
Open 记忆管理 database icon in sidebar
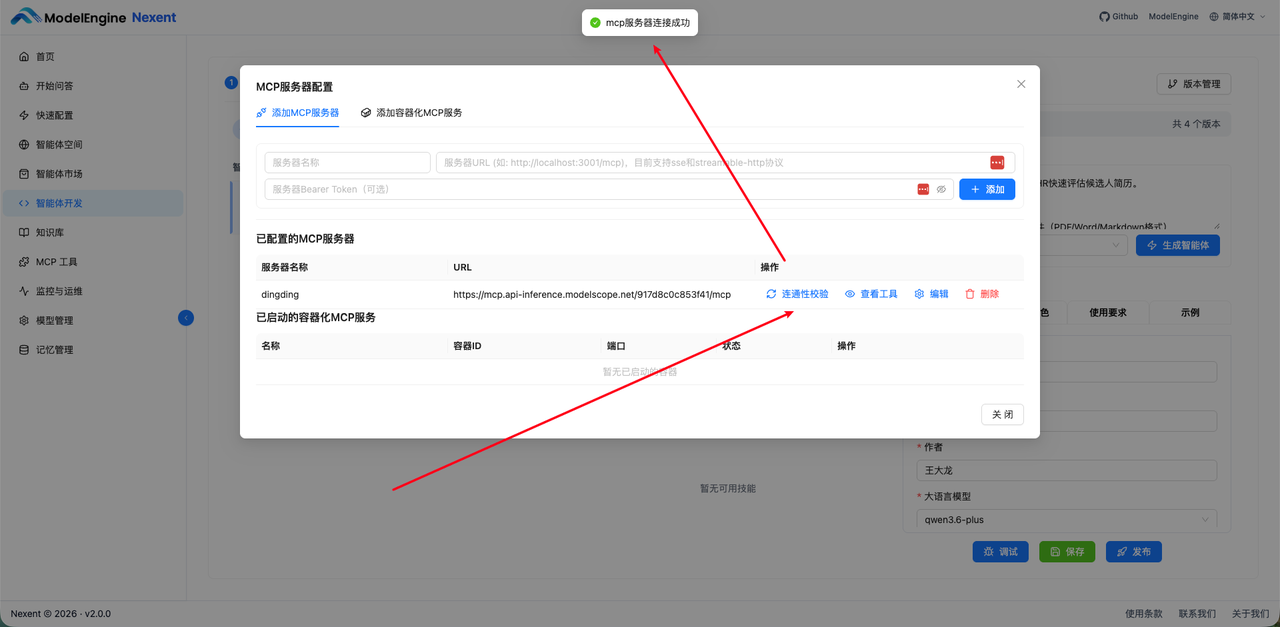click(24, 350)
